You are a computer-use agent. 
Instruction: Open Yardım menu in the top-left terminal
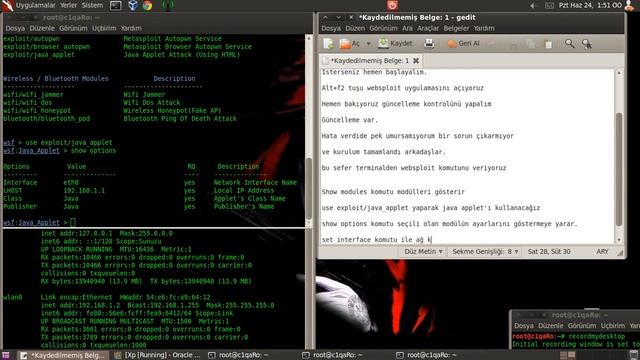pyautogui.click(x=131, y=28)
